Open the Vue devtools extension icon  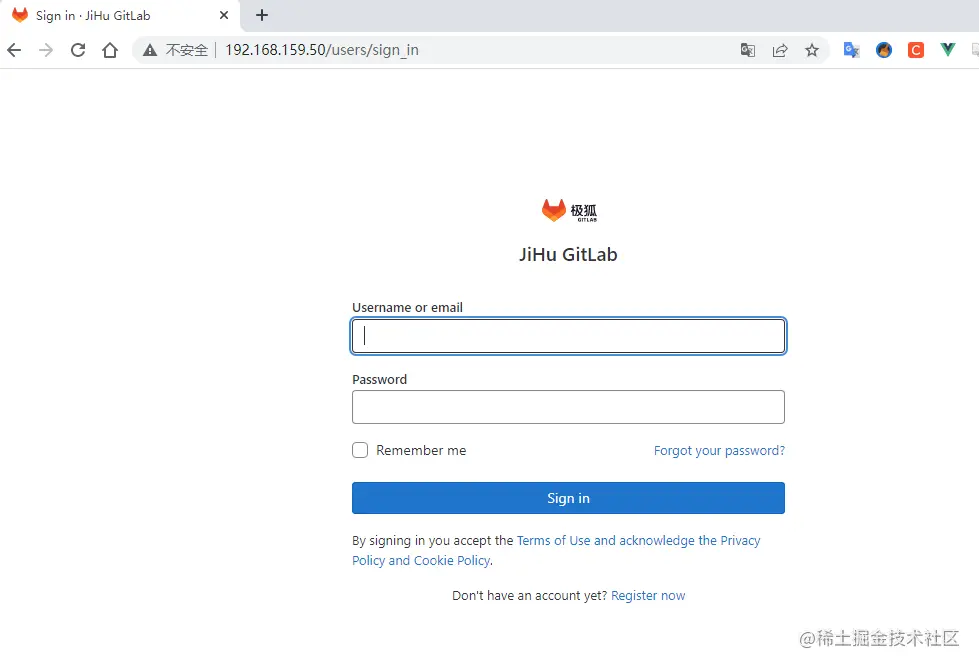[948, 50]
